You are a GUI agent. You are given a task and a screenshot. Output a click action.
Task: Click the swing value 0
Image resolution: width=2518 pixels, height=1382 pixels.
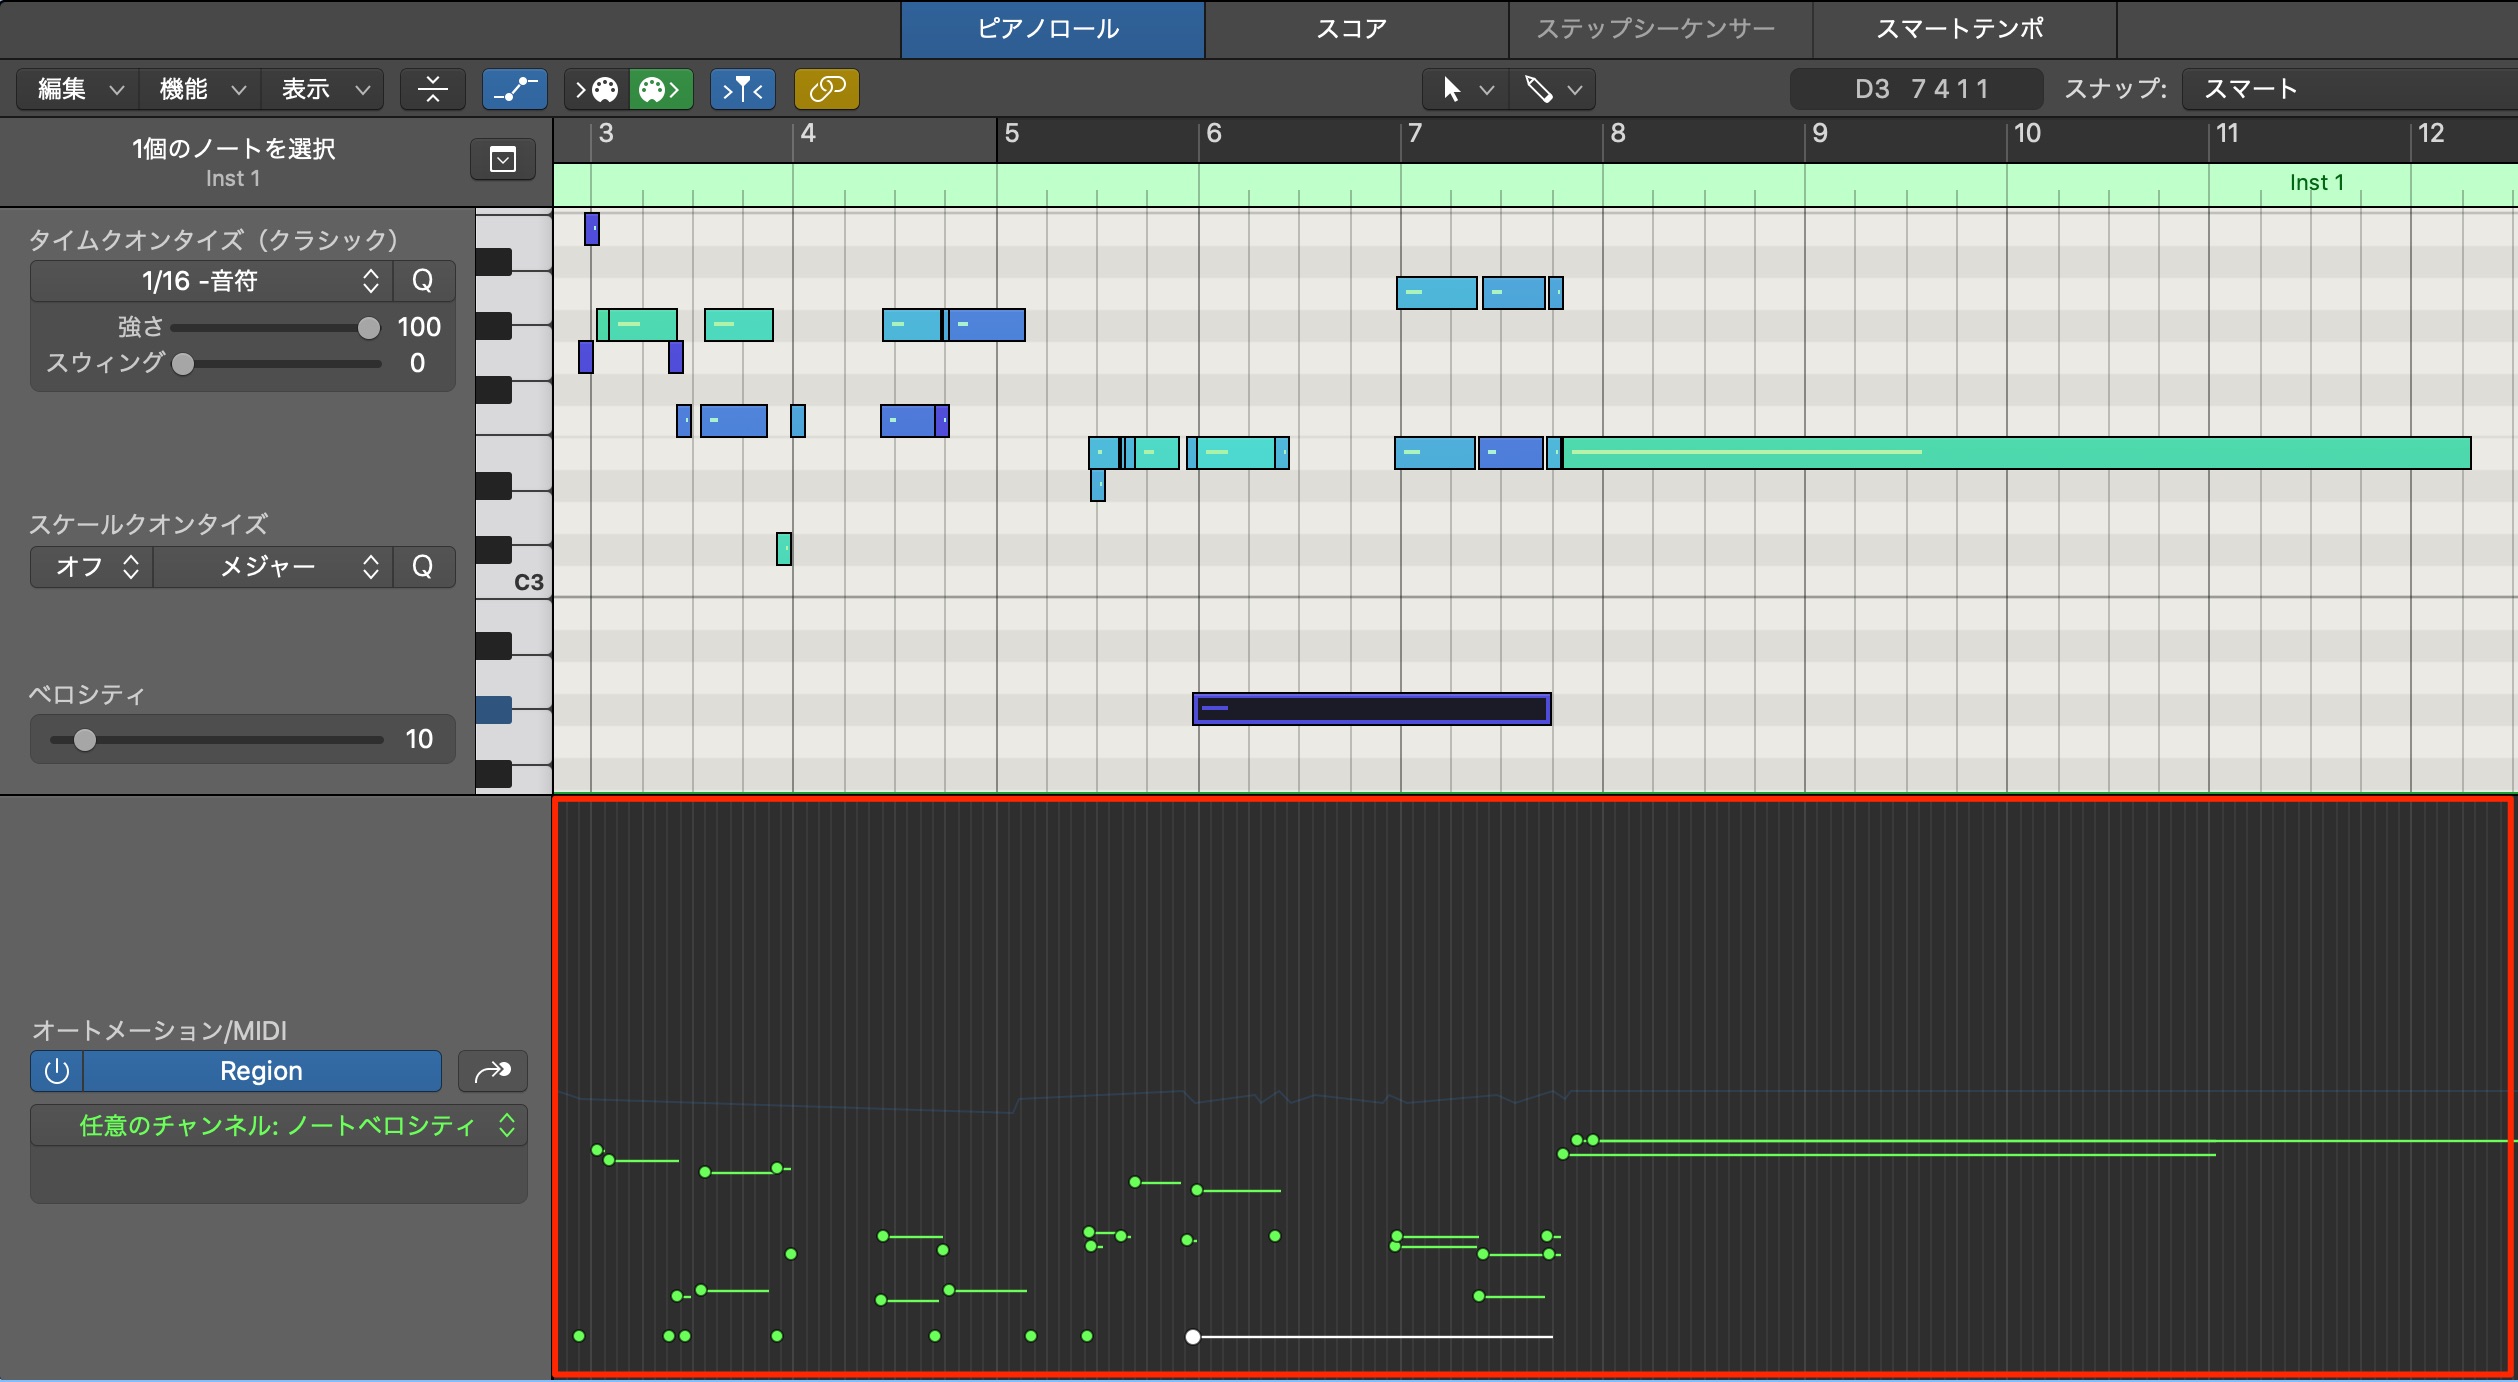pyautogui.click(x=417, y=363)
